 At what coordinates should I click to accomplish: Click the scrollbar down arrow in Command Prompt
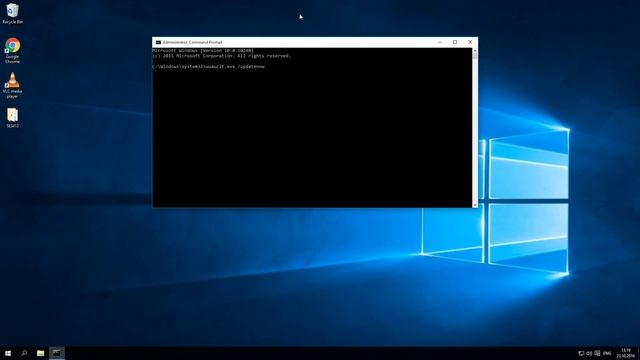pyautogui.click(x=475, y=205)
